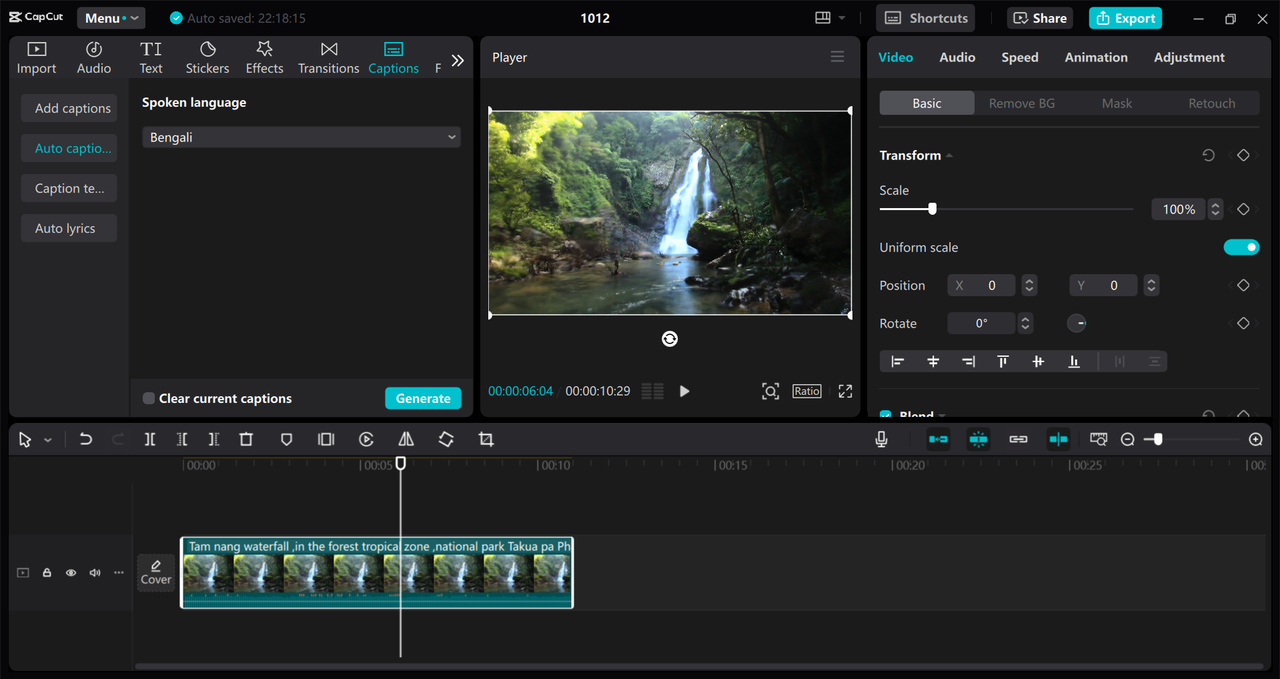The width and height of the screenshot is (1280, 679).
Task: Add a marker with the shield icon
Action: coord(286,440)
